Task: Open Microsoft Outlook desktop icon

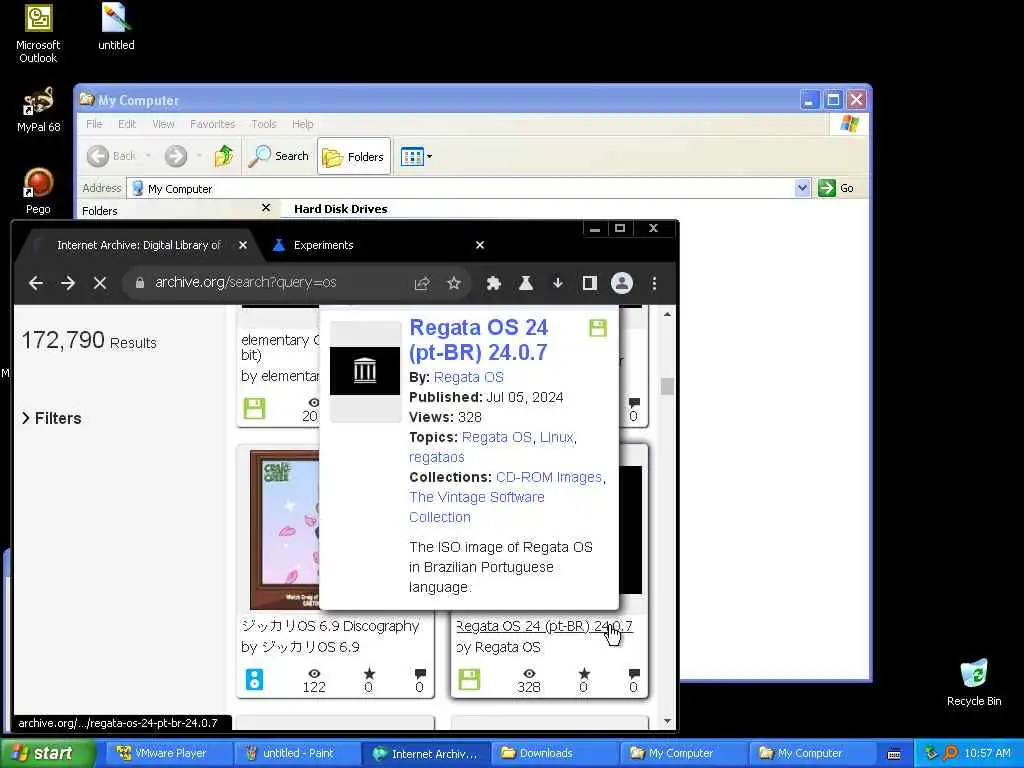Action: tap(39, 33)
